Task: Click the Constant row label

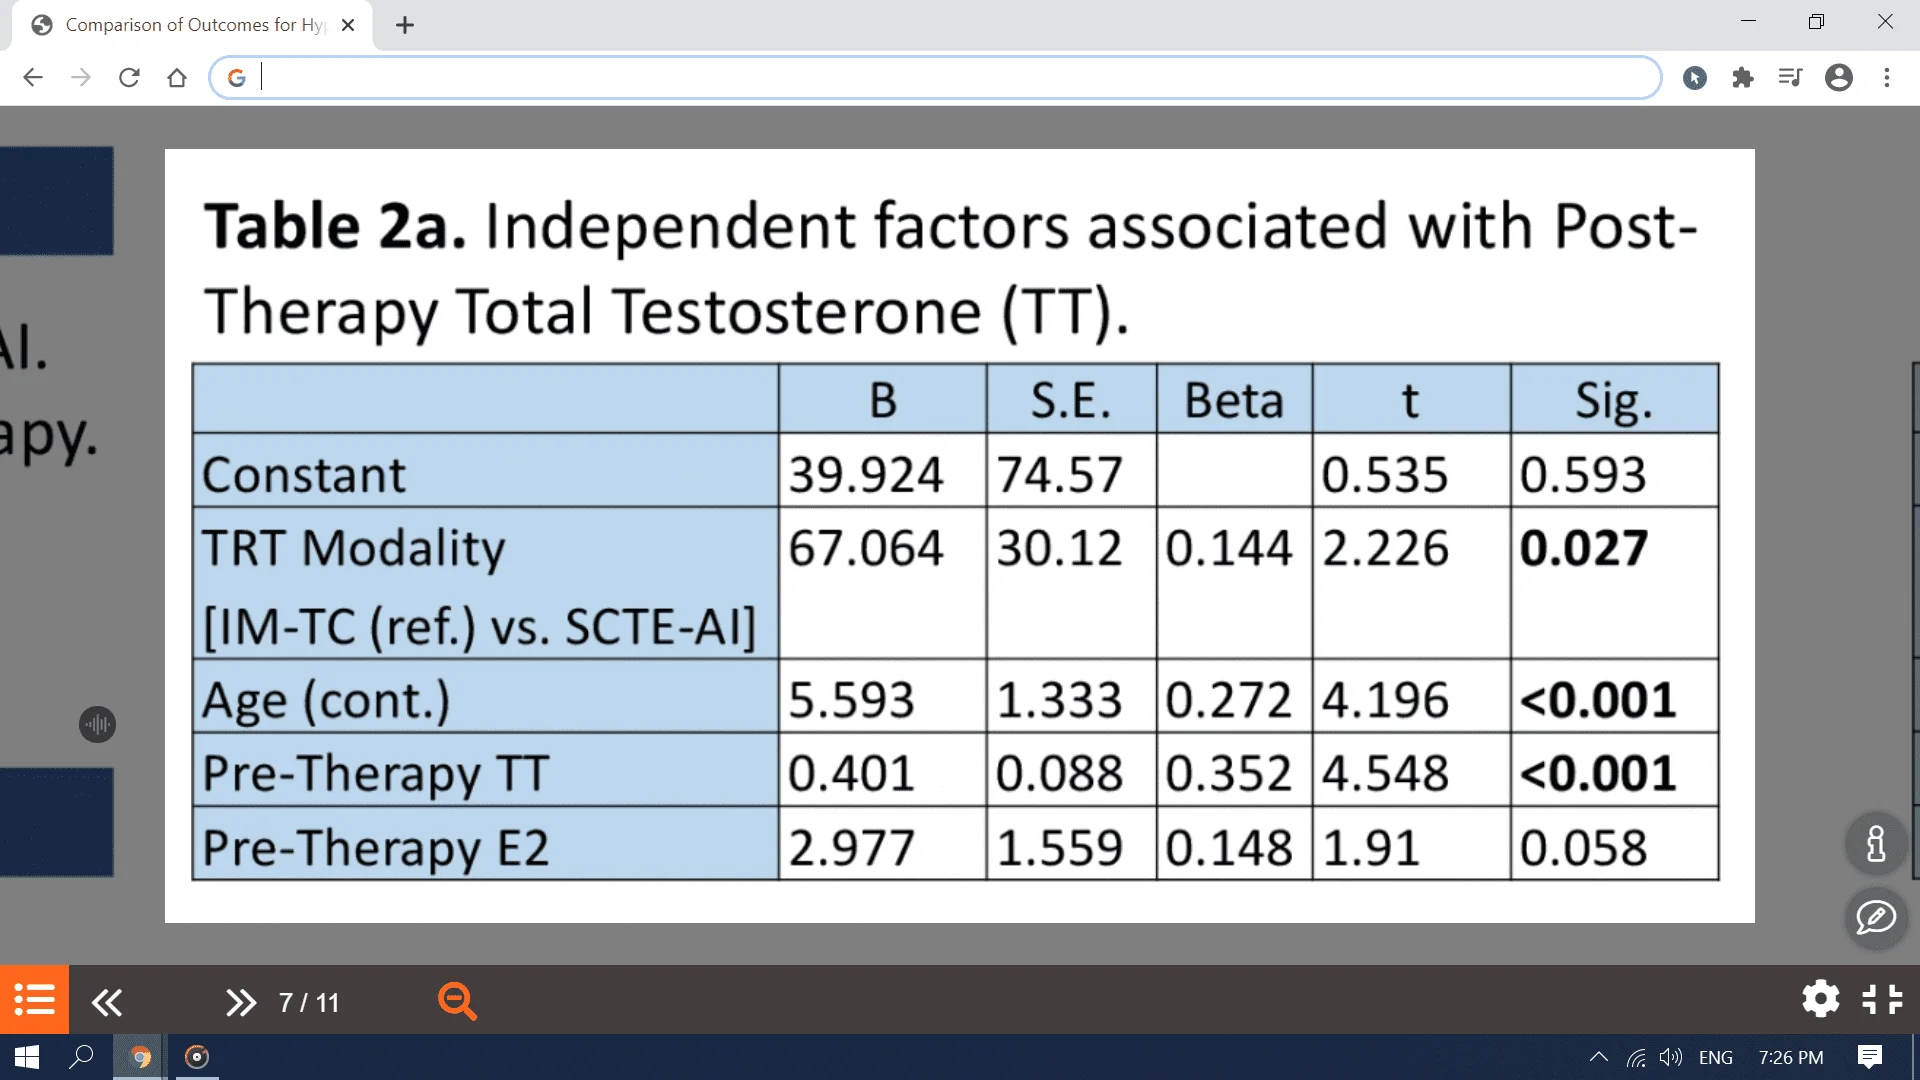Action: coord(304,474)
